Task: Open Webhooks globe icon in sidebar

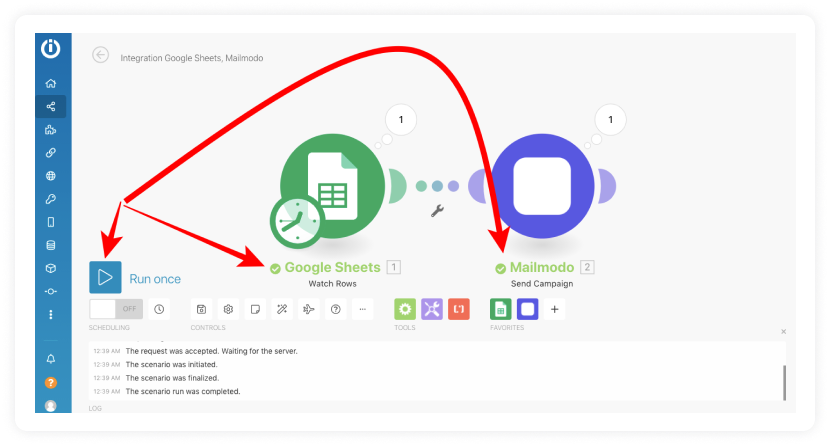Action: [51, 176]
